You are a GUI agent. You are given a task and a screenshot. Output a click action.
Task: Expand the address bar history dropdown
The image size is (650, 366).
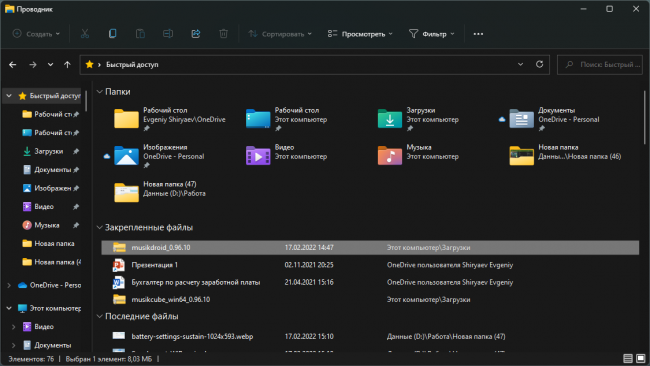pyautogui.click(x=520, y=64)
